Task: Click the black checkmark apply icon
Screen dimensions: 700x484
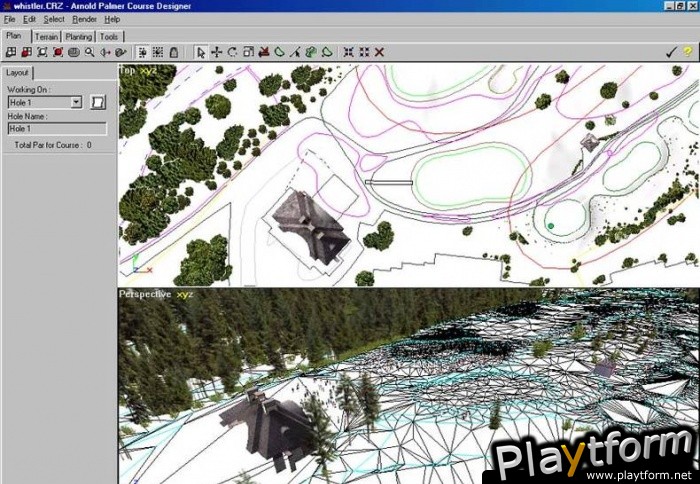Action: click(671, 52)
